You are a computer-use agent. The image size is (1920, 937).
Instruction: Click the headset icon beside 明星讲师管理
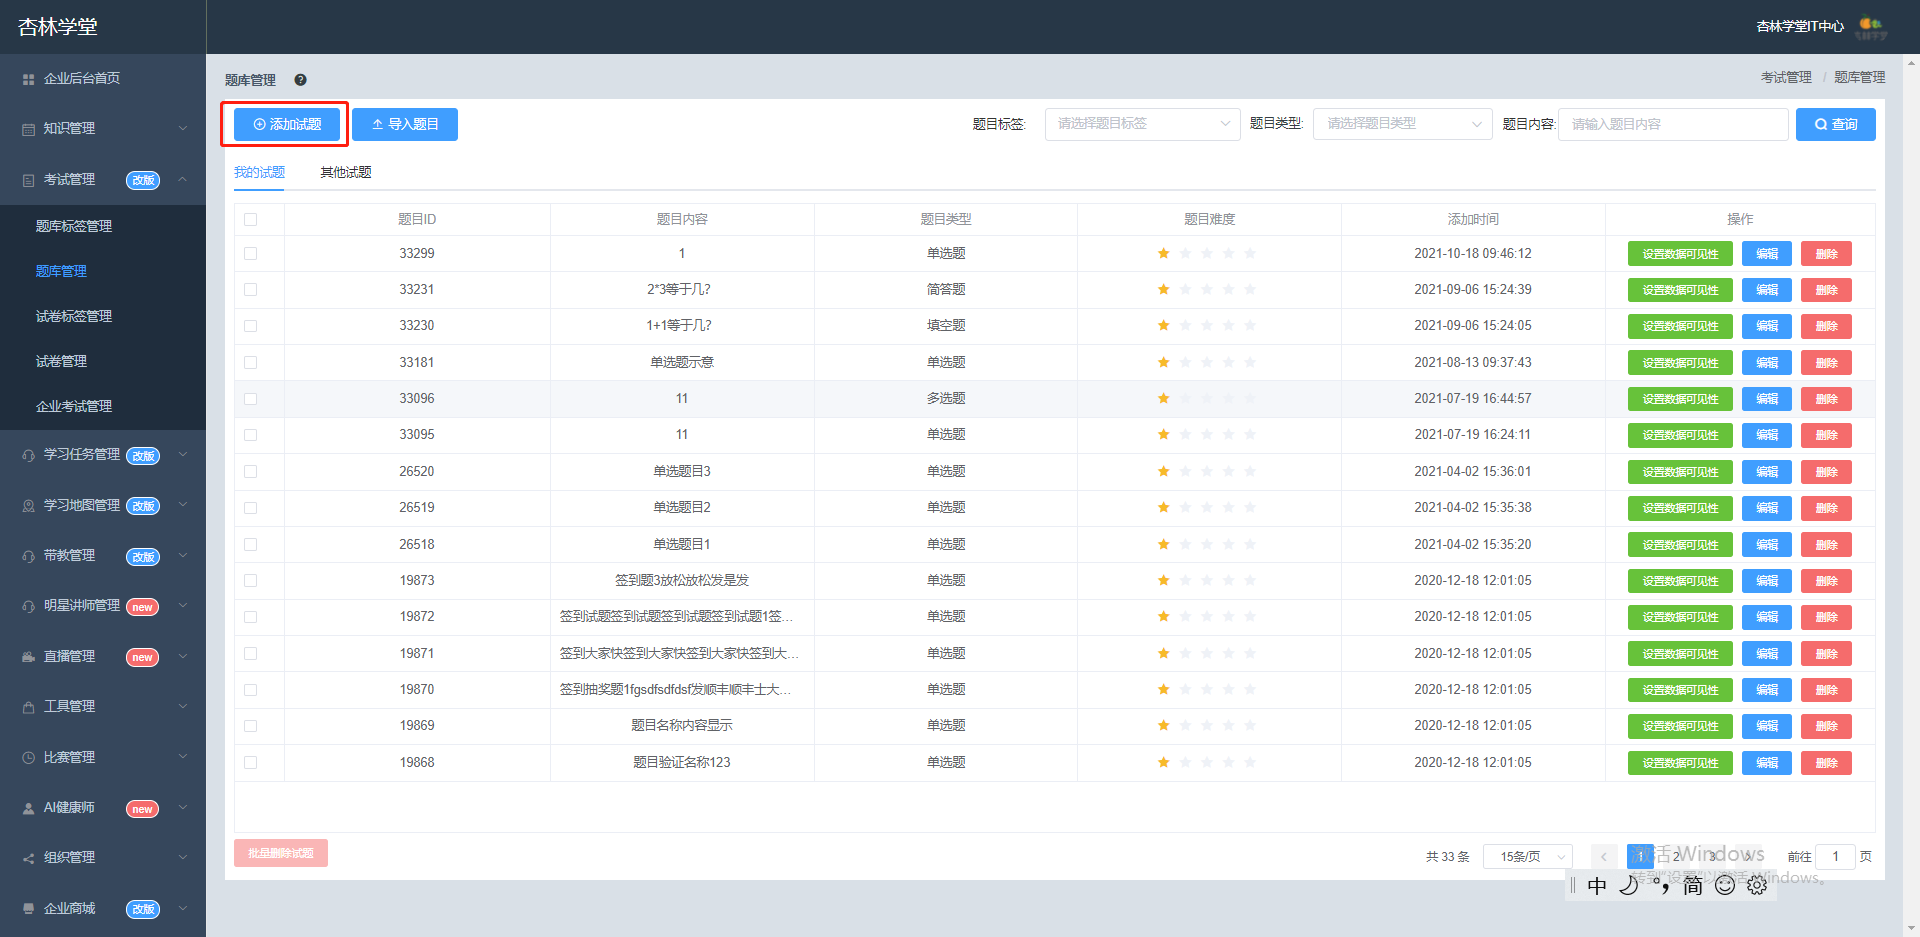click(x=28, y=606)
